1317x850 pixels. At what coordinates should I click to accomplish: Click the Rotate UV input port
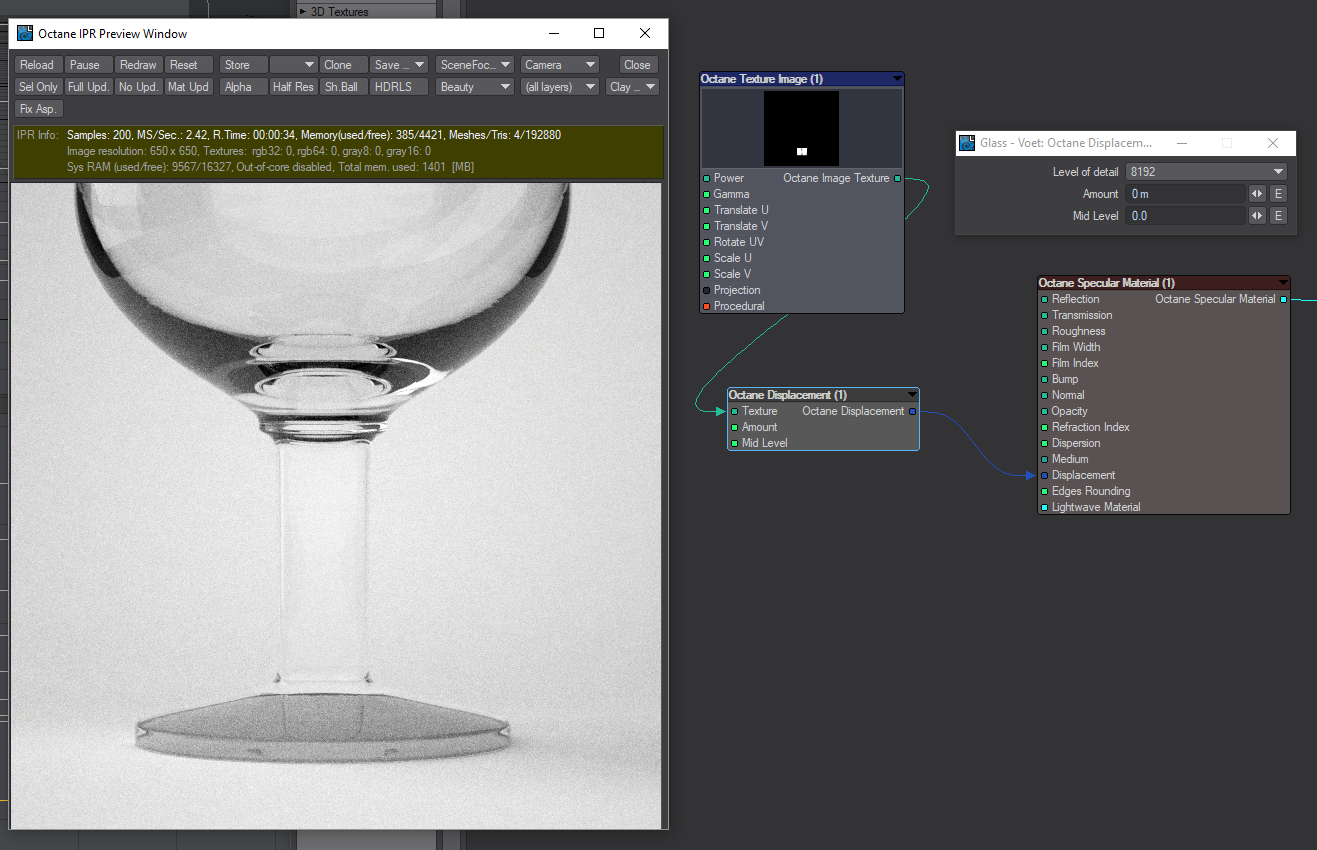[x=706, y=243]
